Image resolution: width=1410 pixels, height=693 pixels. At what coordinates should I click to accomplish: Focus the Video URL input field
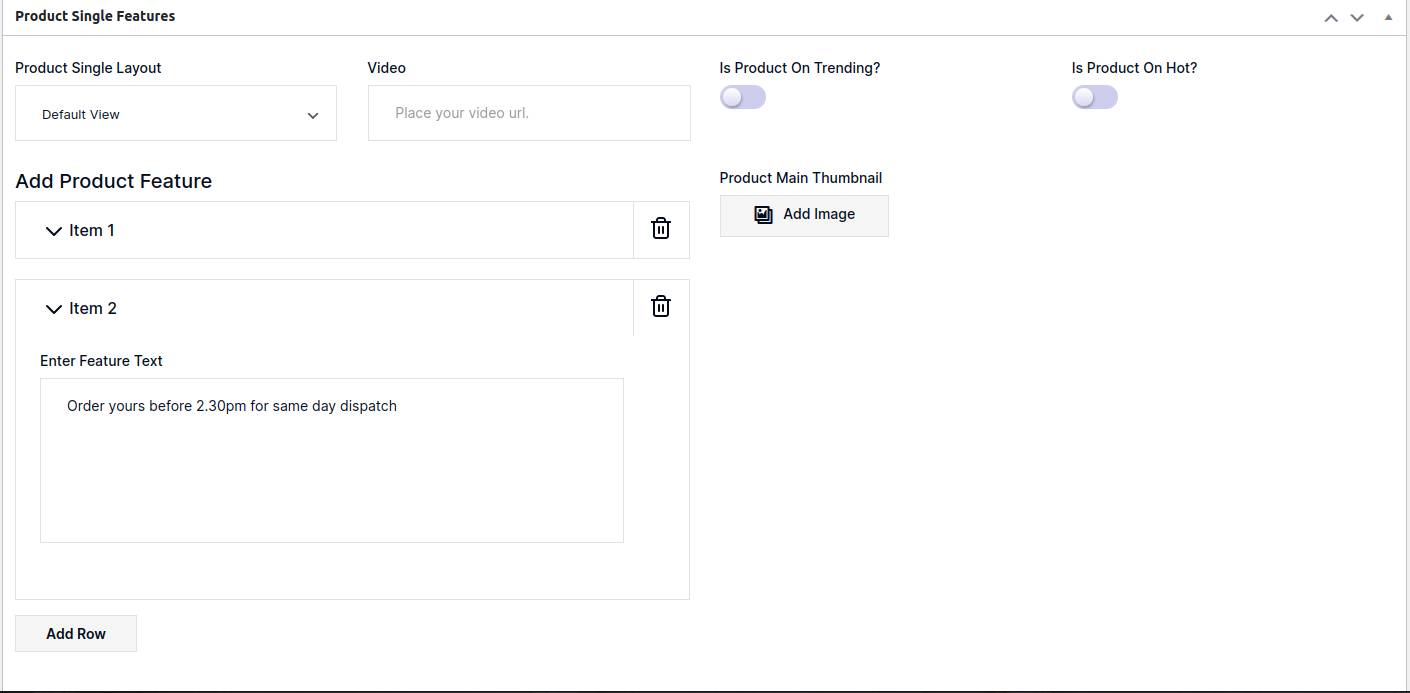click(x=529, y=113)
